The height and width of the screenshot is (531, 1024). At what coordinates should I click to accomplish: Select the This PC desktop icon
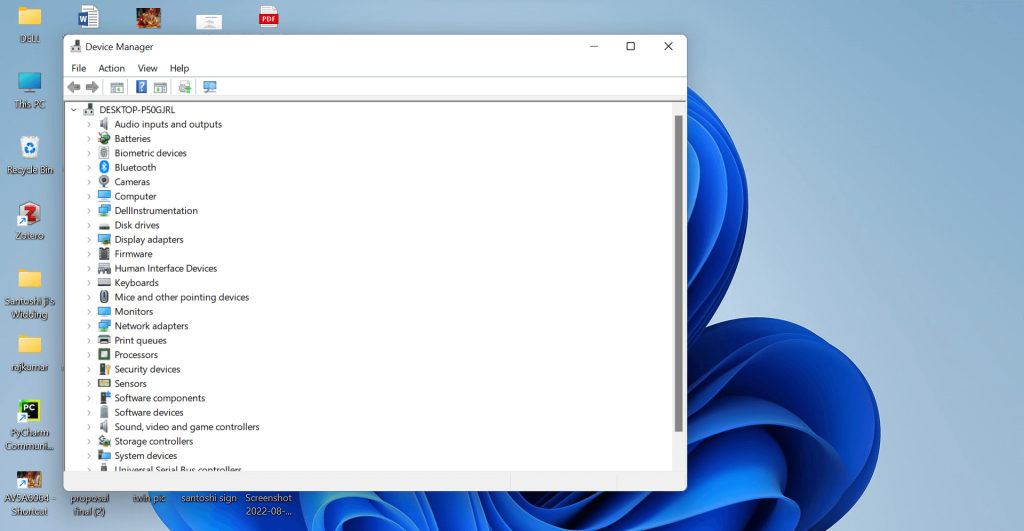pos(29,91)
